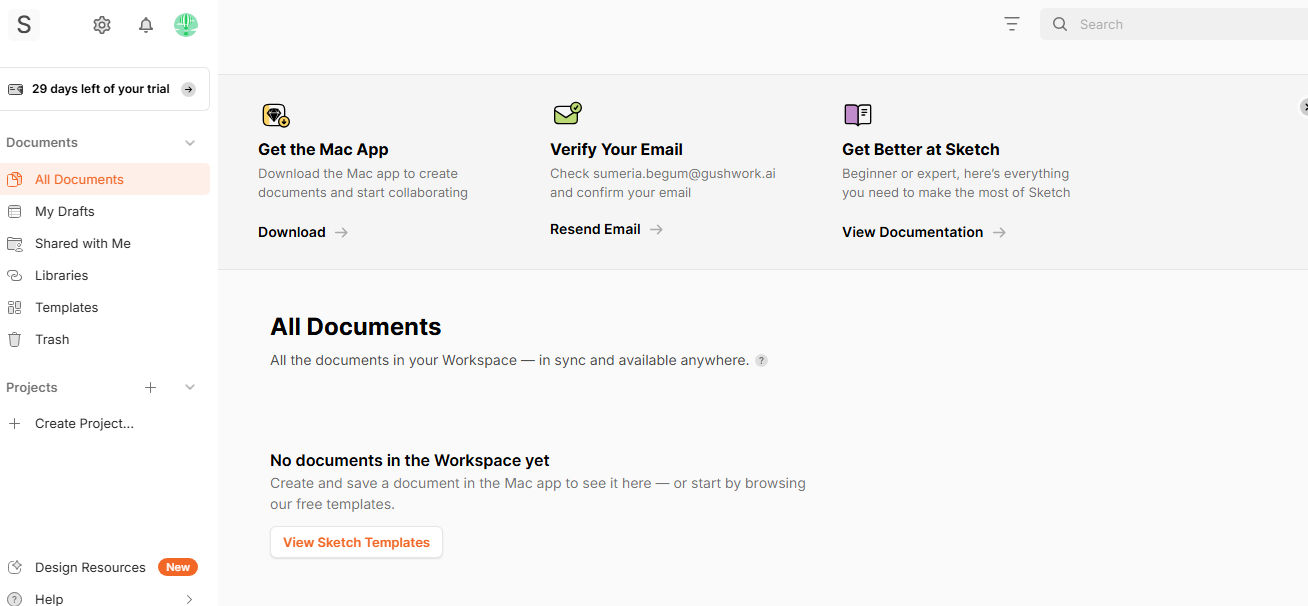Image resolution: width=1308 pixels, height=606 pixels.
Task: Click the New badge
Action: pyautogui.click(x=178, y=567)
